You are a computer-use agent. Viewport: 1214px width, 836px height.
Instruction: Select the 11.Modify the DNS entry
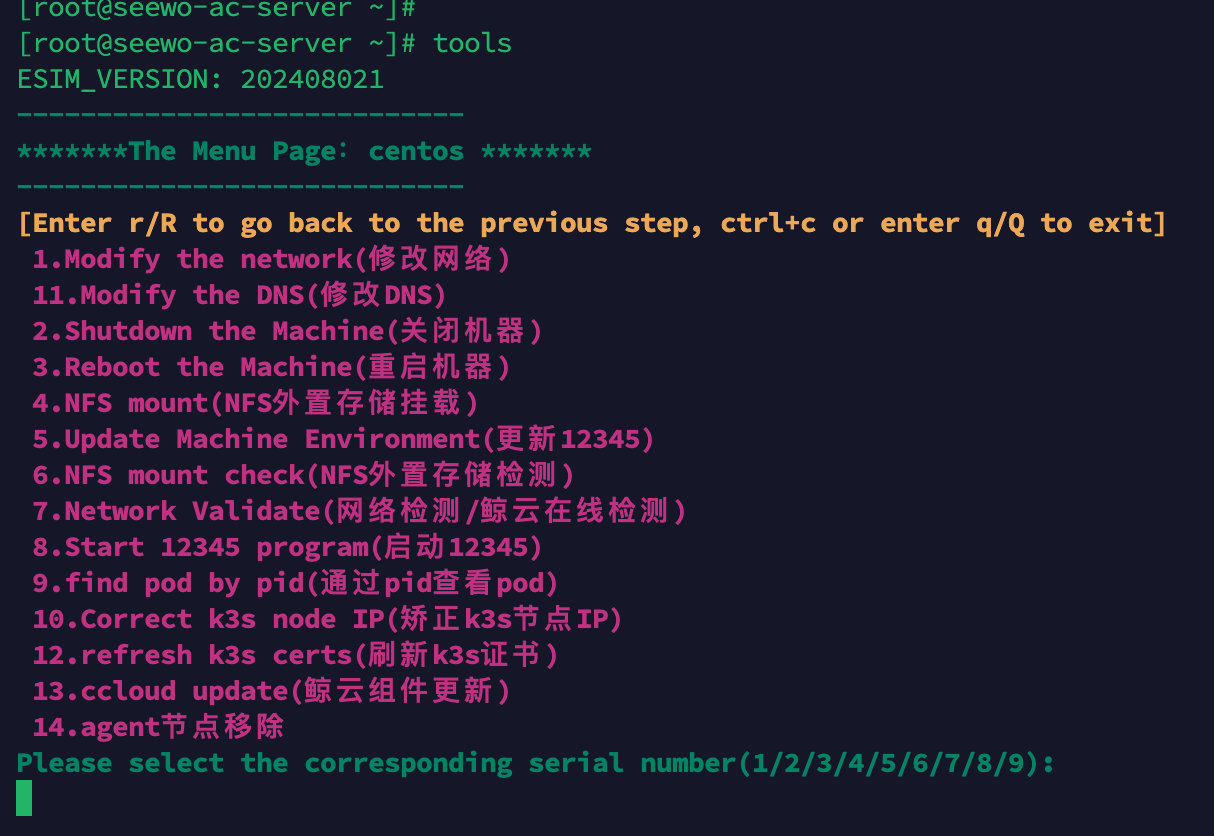[x=240, y=295]
